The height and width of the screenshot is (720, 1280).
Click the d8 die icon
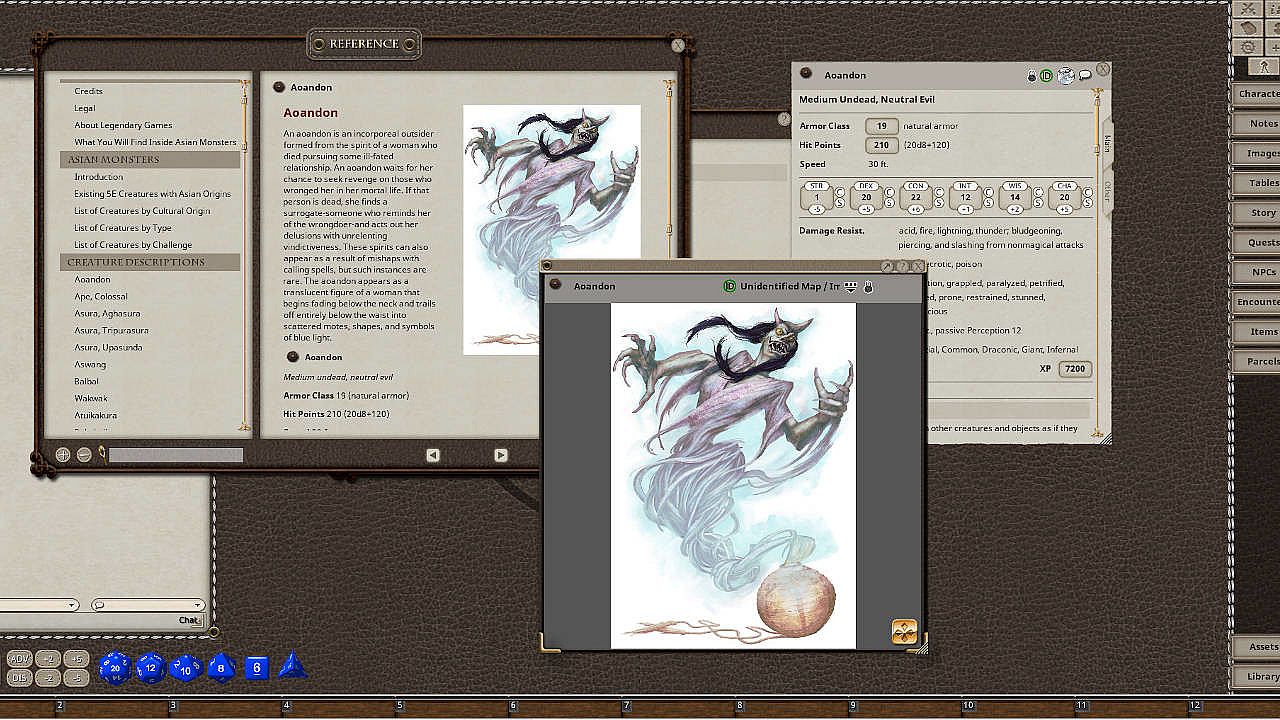tap(221, 666)
